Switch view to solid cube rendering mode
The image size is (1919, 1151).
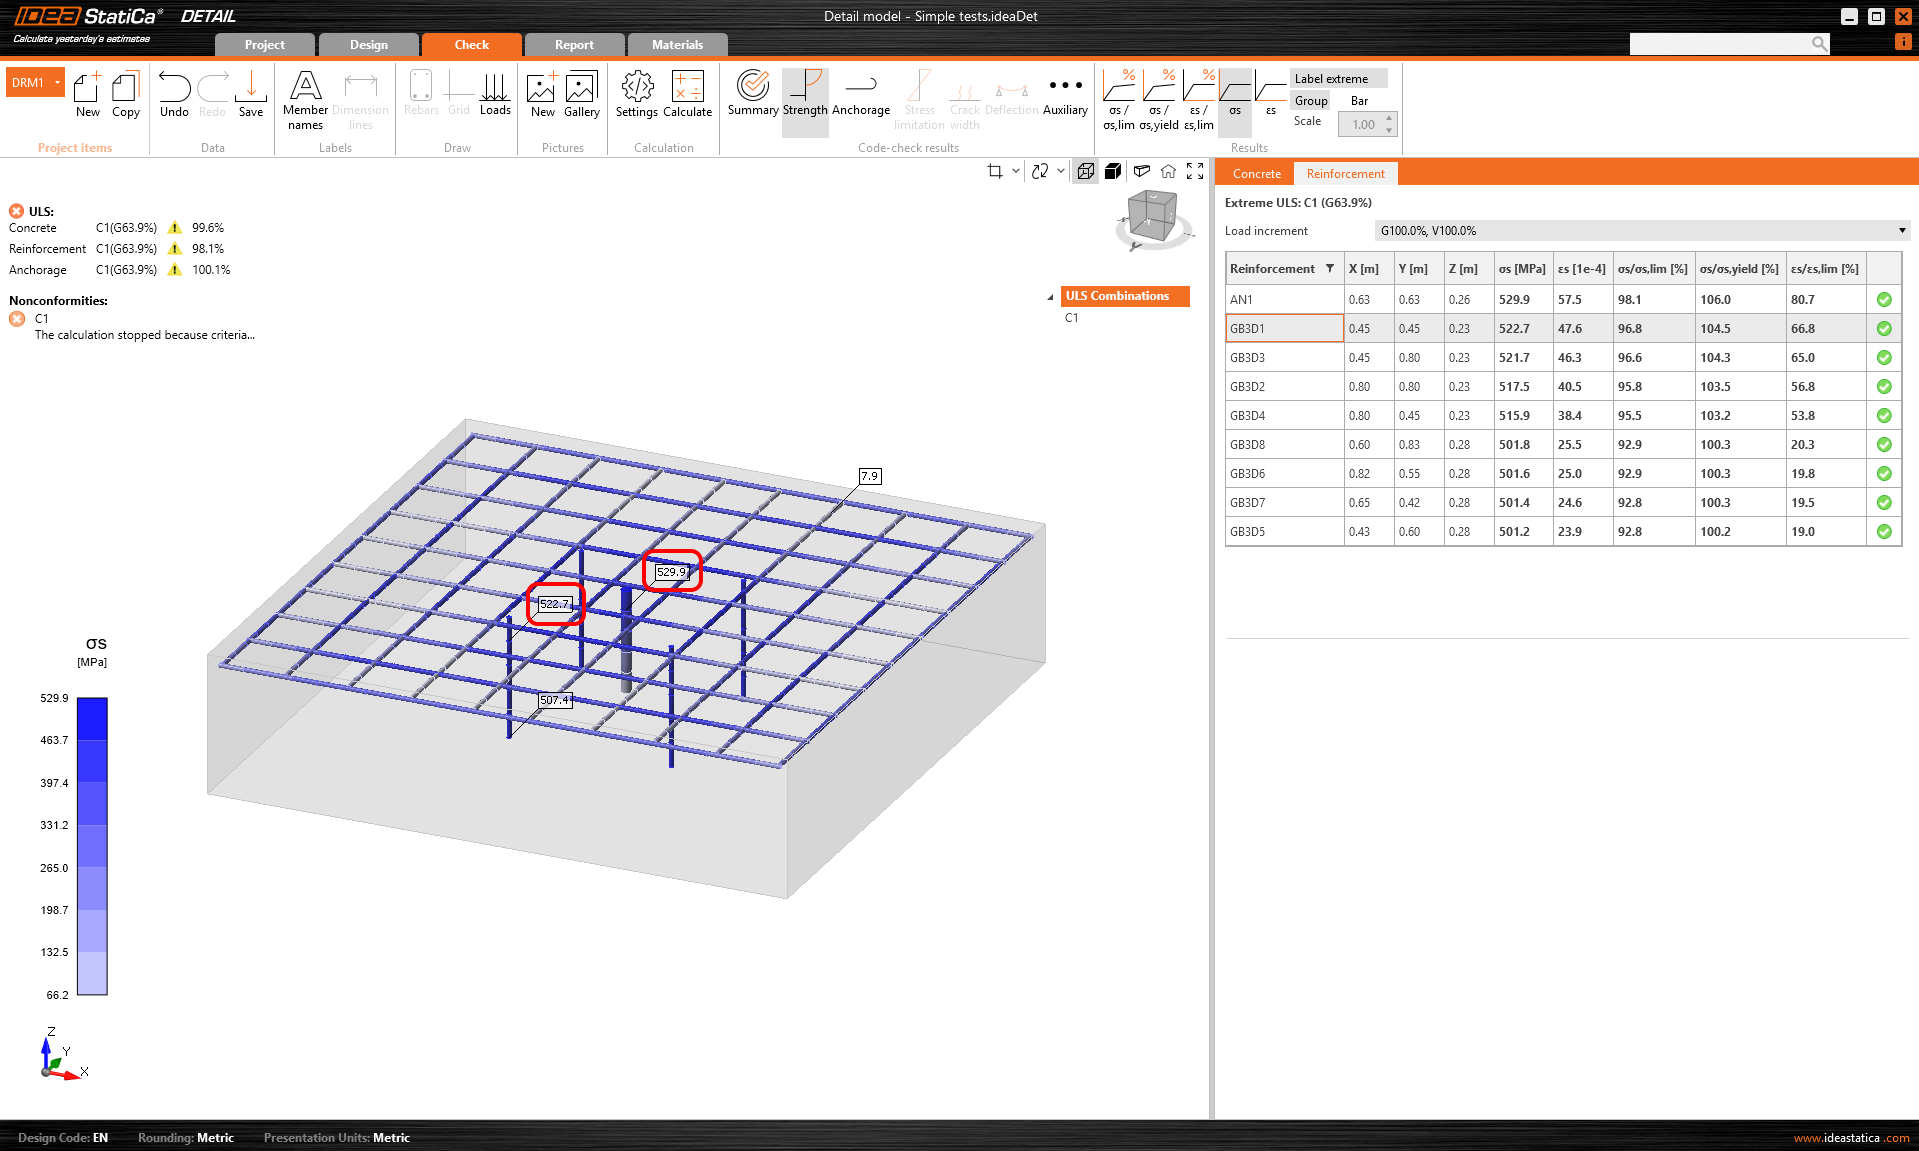click(1113, 171)
